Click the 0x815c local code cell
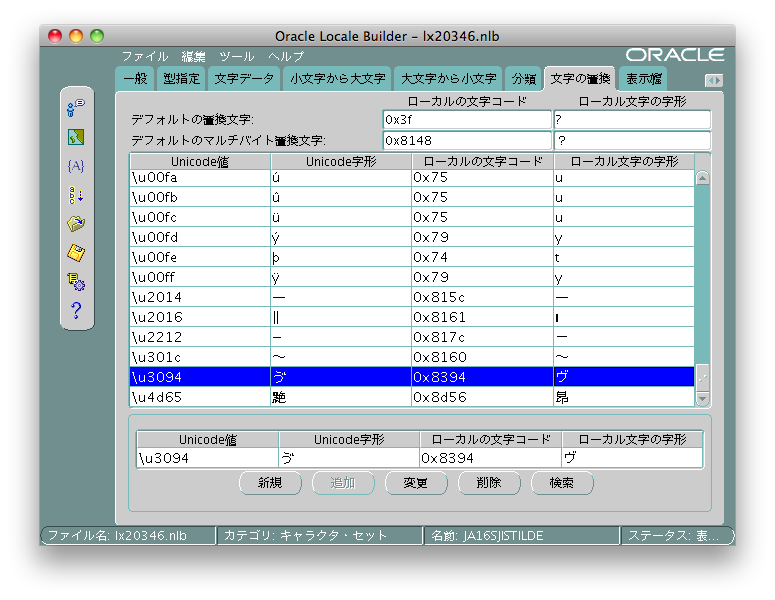 482,298
